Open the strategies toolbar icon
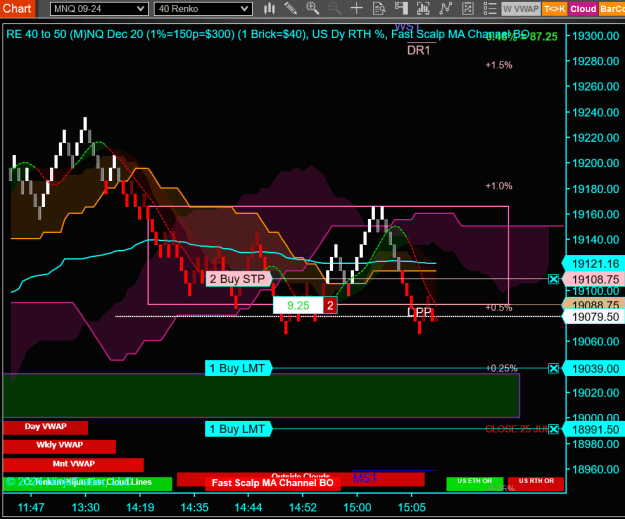The width and height of the screenshot is (625, 519). tap(468, 8)
